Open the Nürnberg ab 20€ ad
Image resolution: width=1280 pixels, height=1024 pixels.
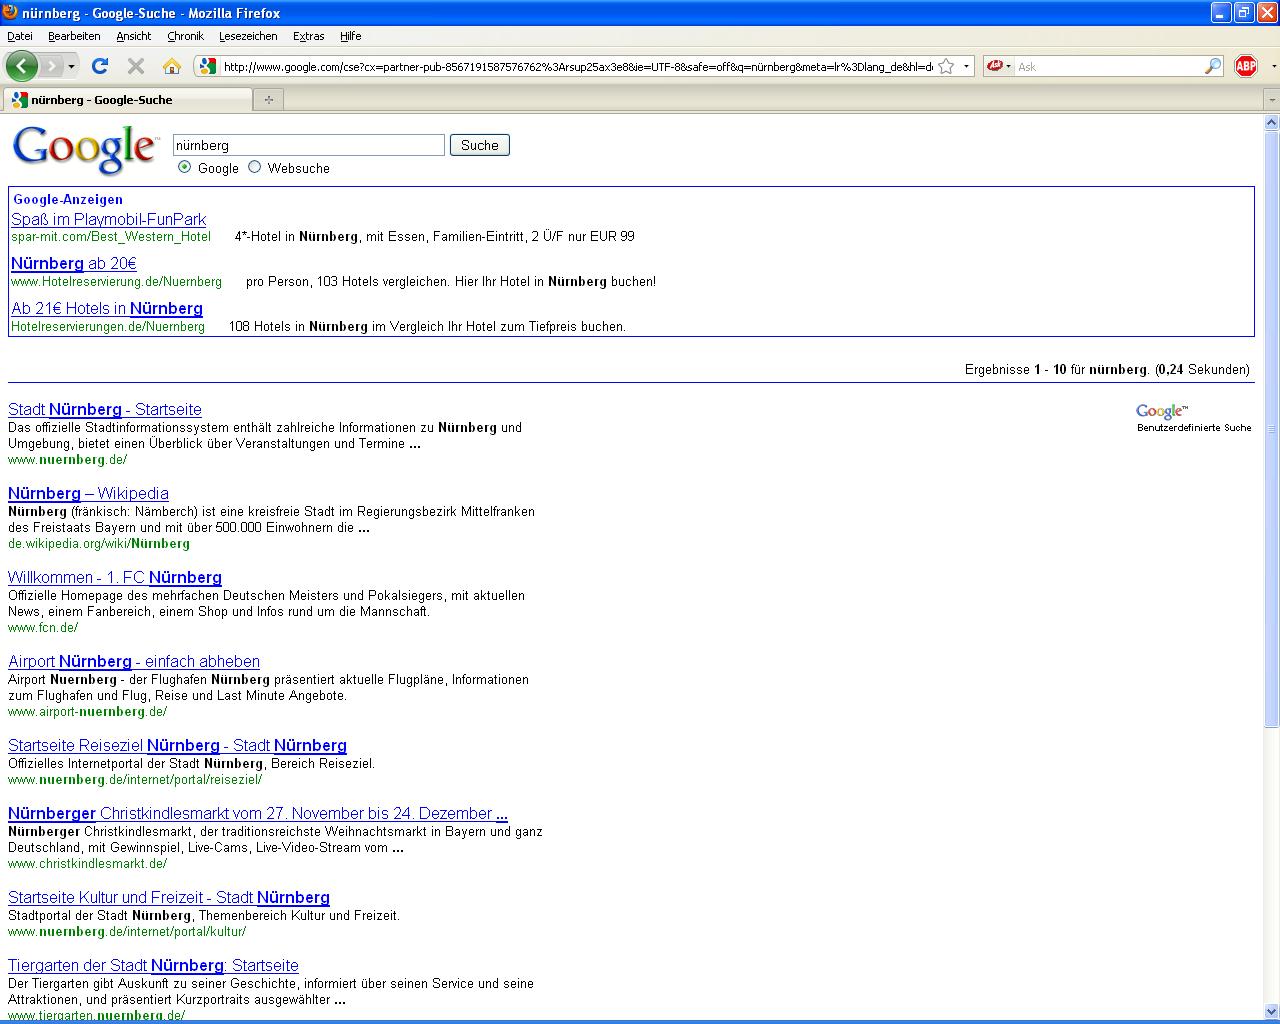pos(74,263)
